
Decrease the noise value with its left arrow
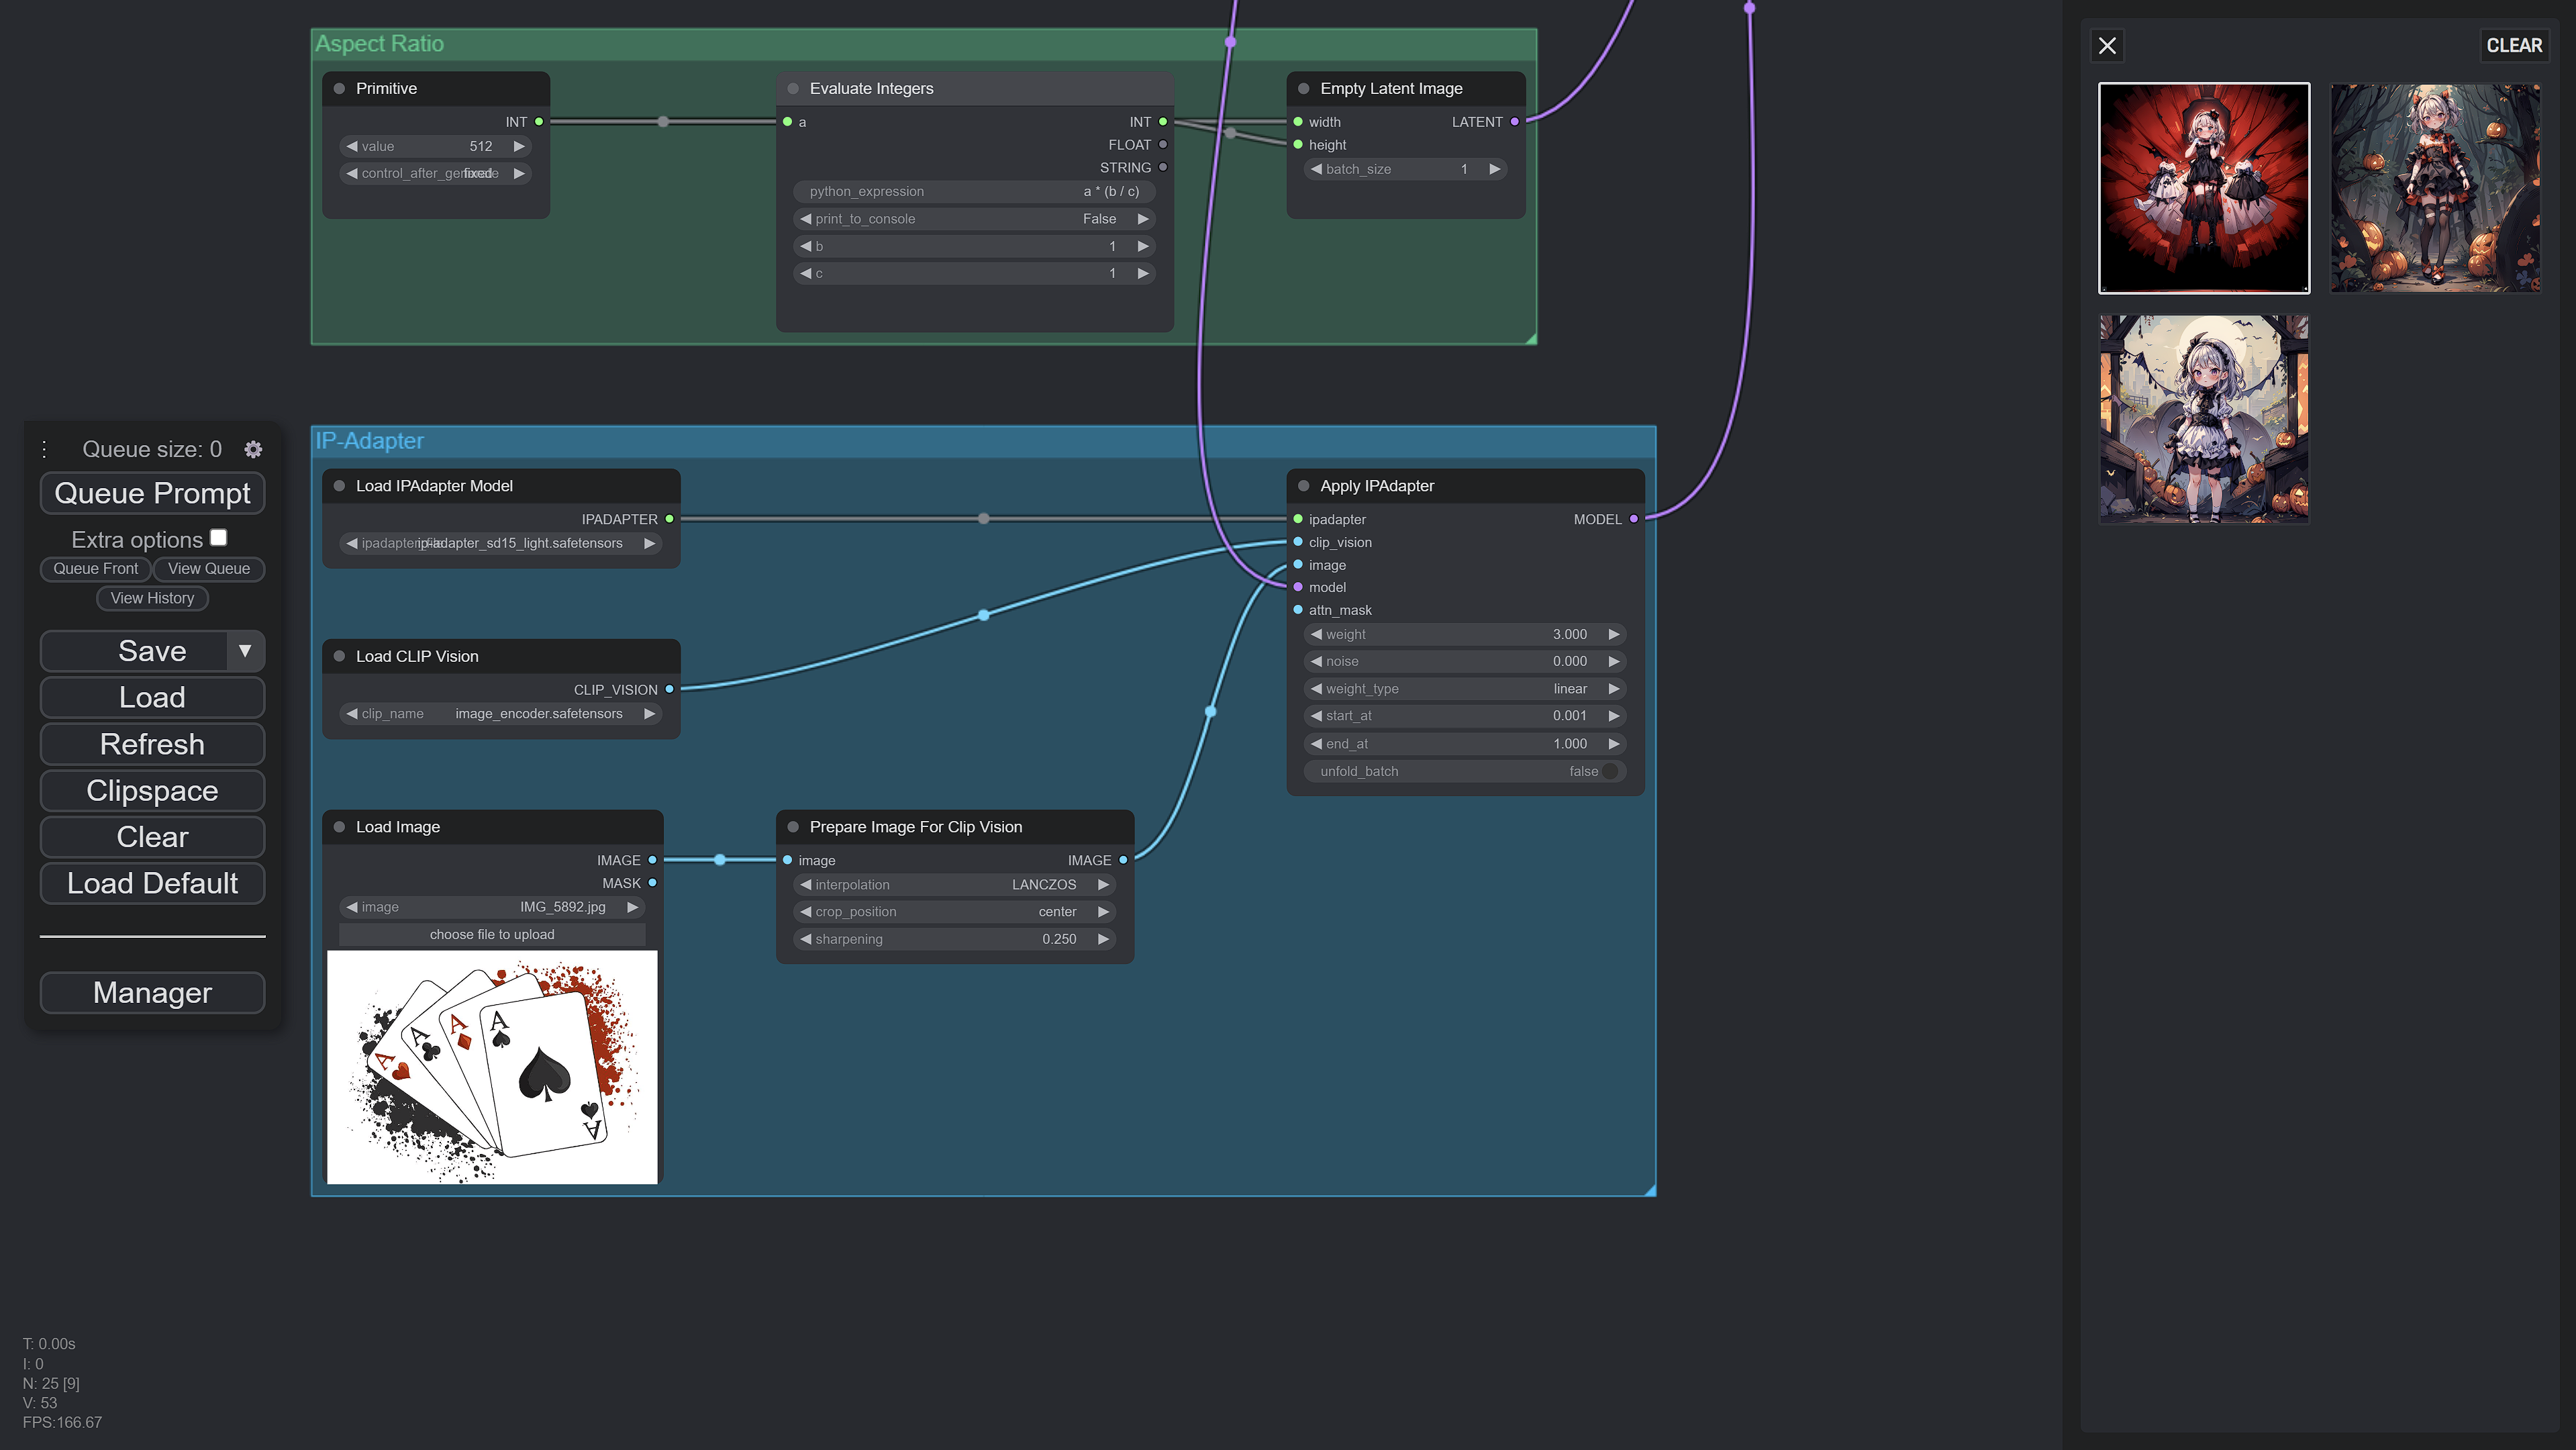(1316, 661)
